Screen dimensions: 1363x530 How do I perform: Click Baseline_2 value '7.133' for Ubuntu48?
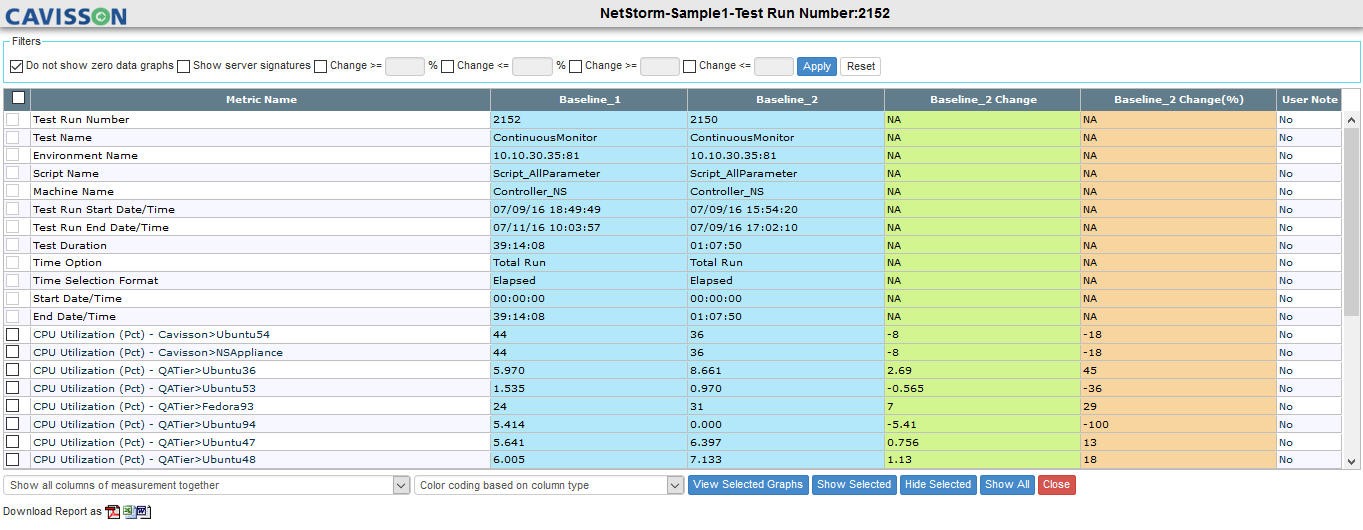[706, 460]
